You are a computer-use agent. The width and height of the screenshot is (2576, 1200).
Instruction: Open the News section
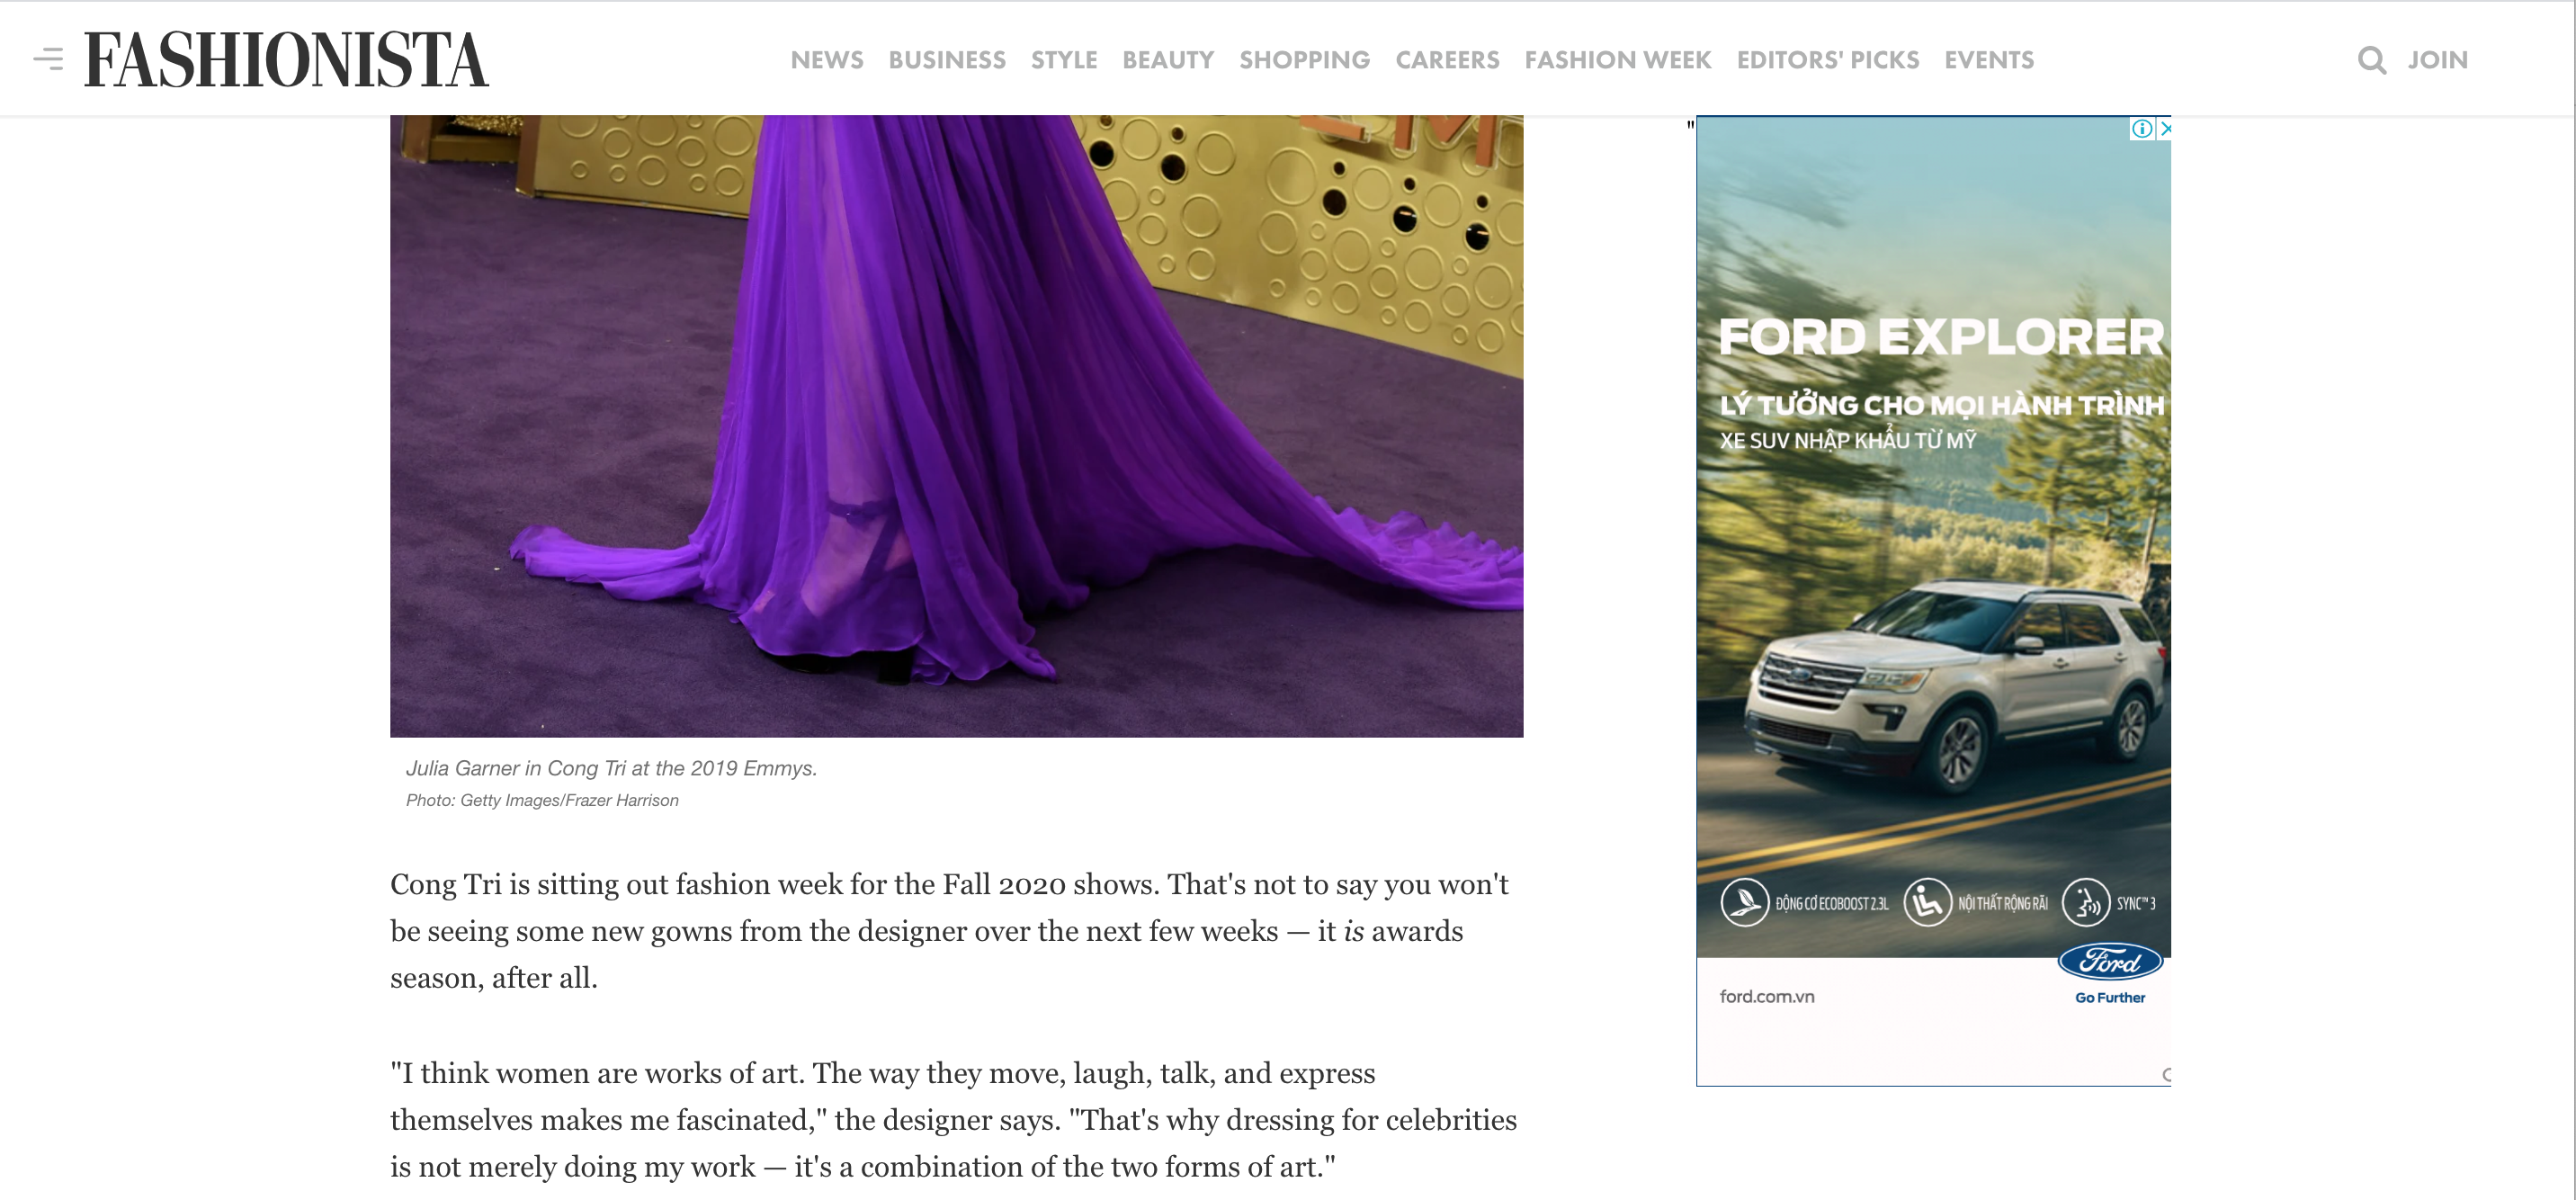pyautogui.click(x=826, y=60)
